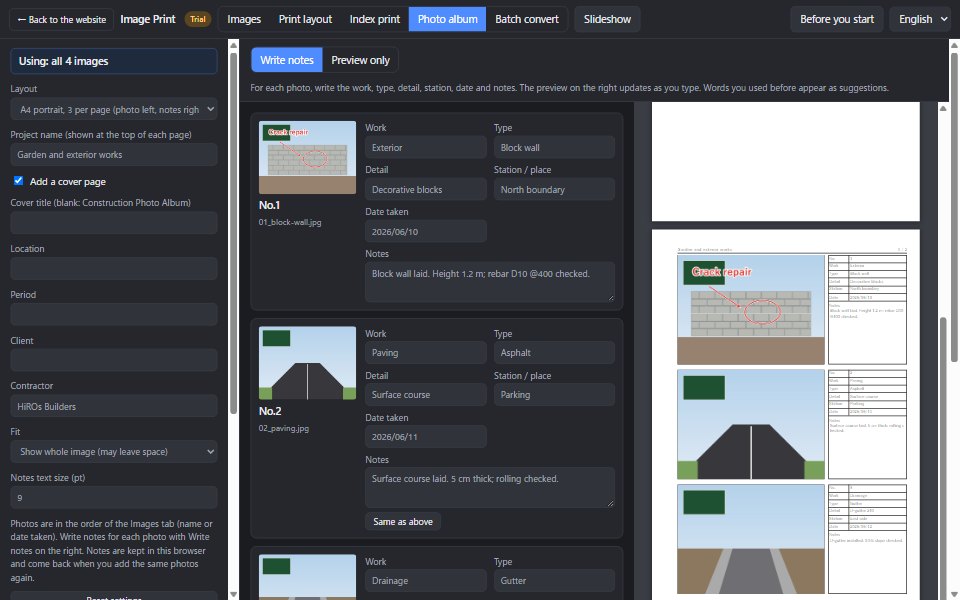This screenshot has height=600, width=960.
Task: Switch to Preview only mode
Action: pyautogui.click(x=360, y=60)
